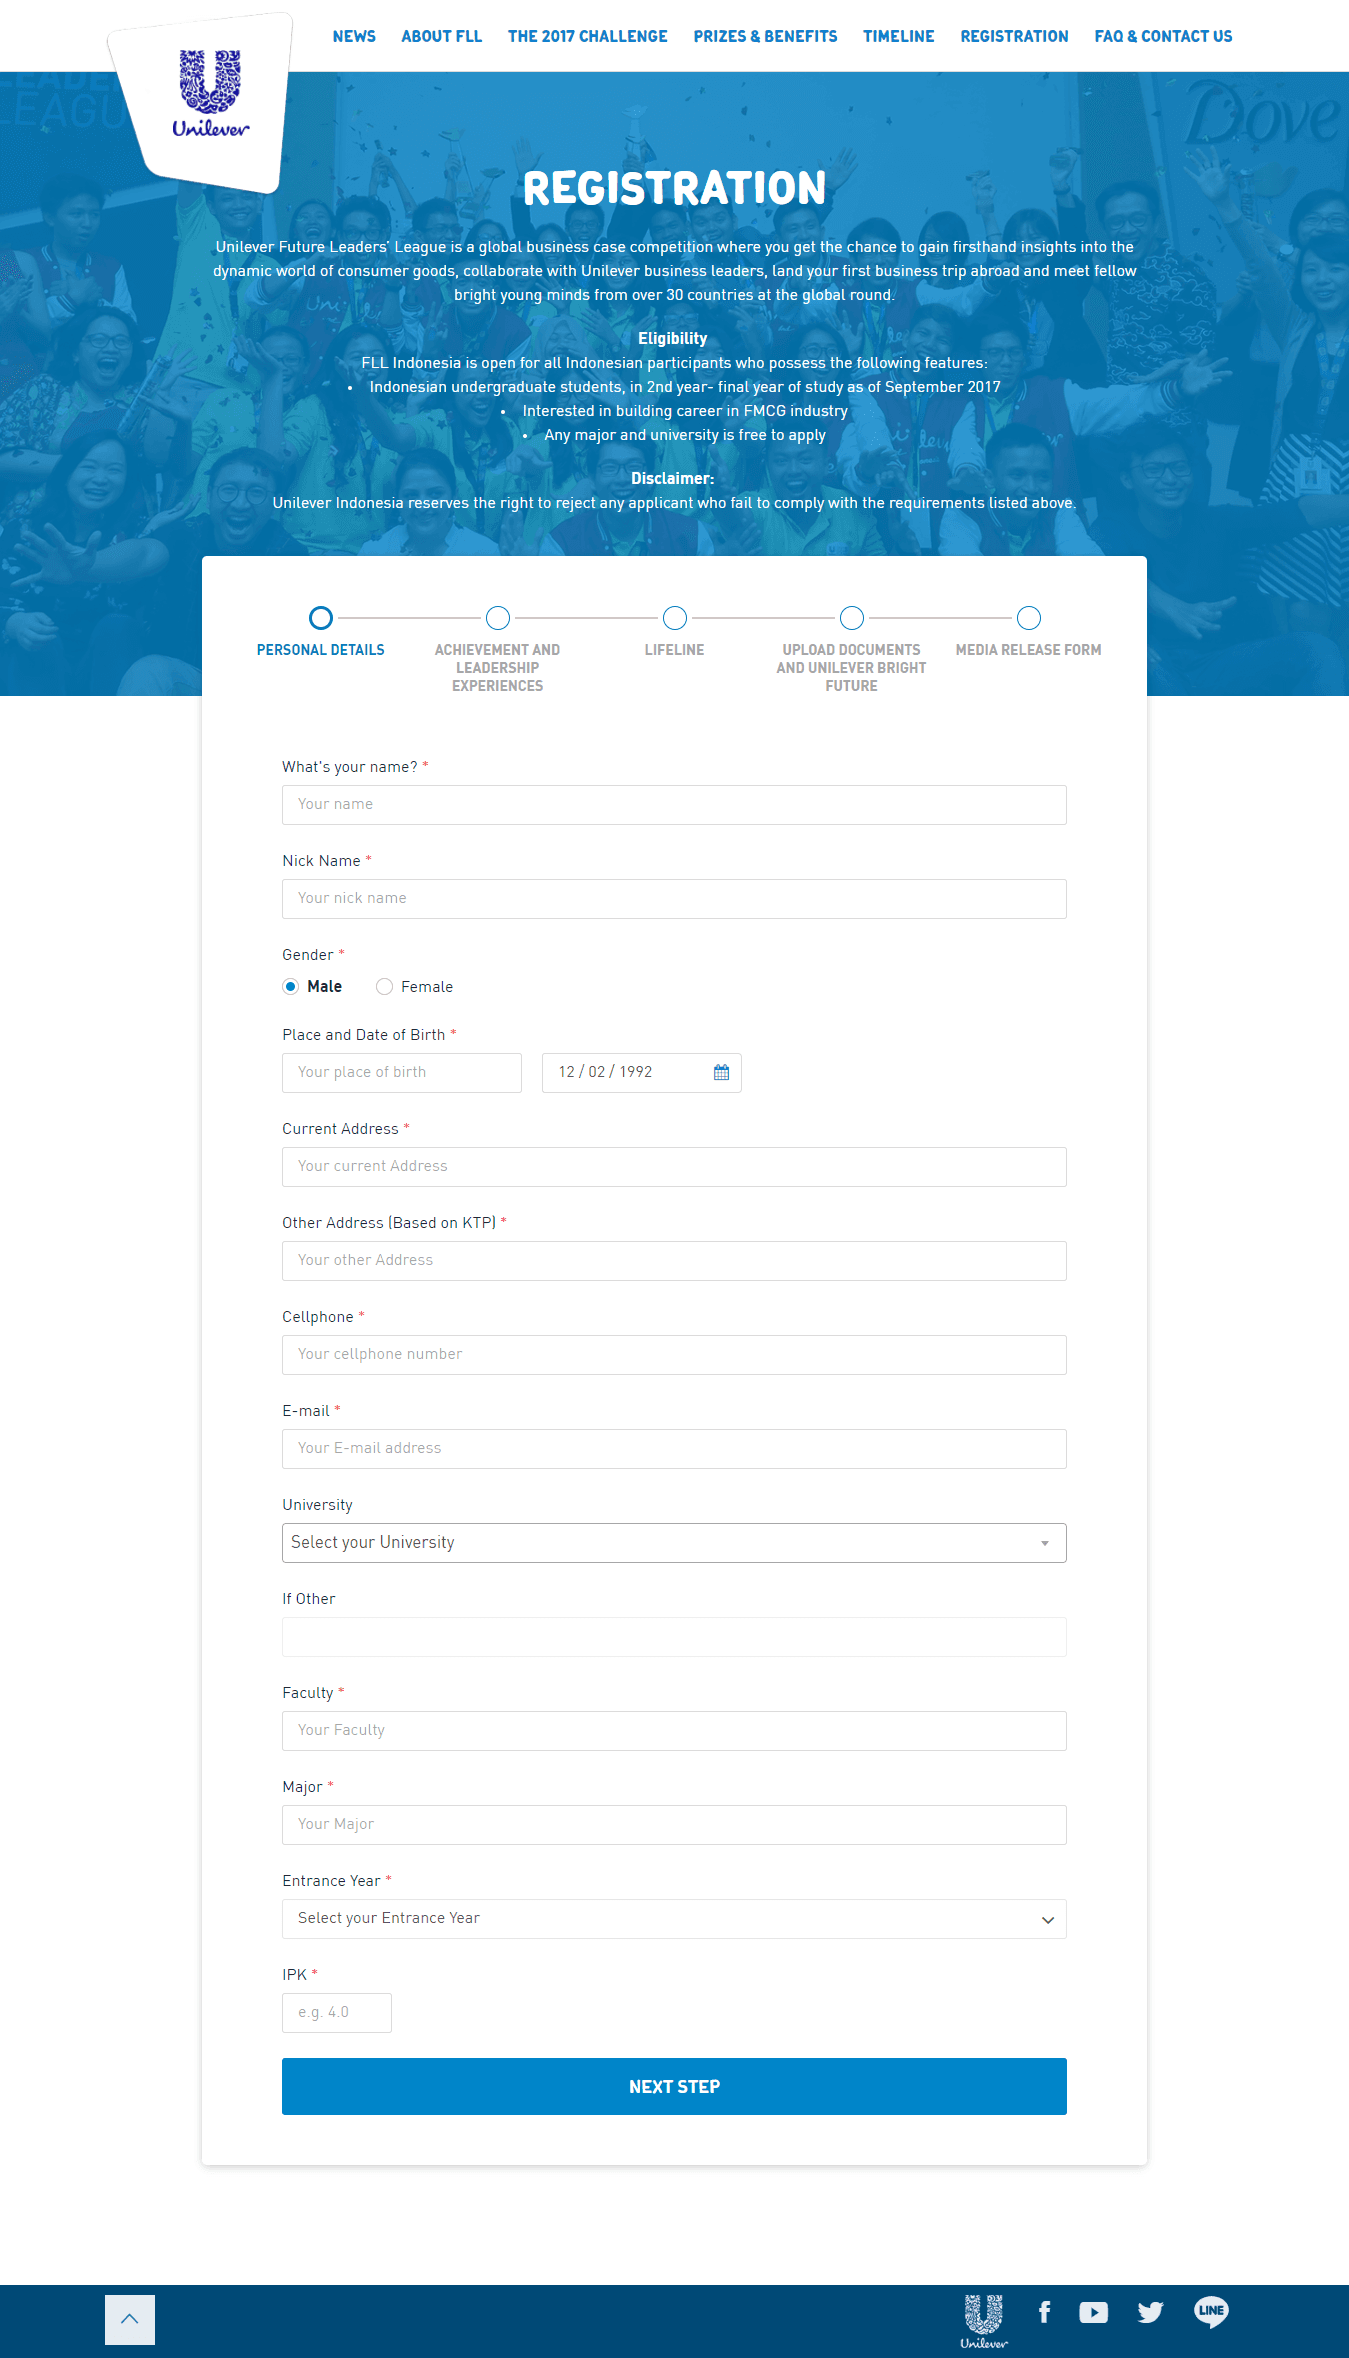Focus the Your place of birth field
1349x2358 pixels.
[402, 1073]
